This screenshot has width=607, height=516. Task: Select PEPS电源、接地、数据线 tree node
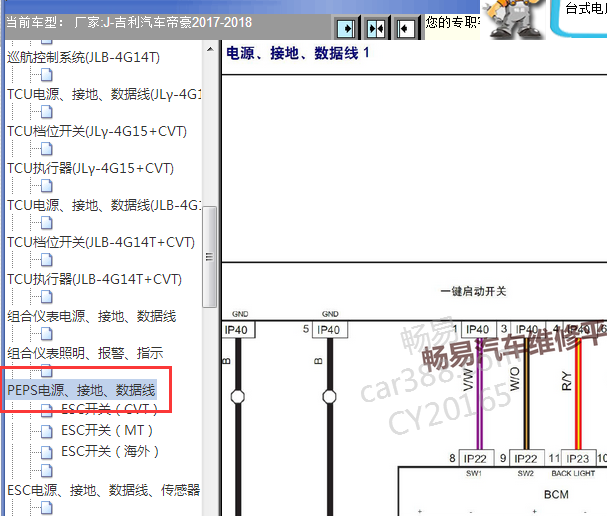(81, 390)
